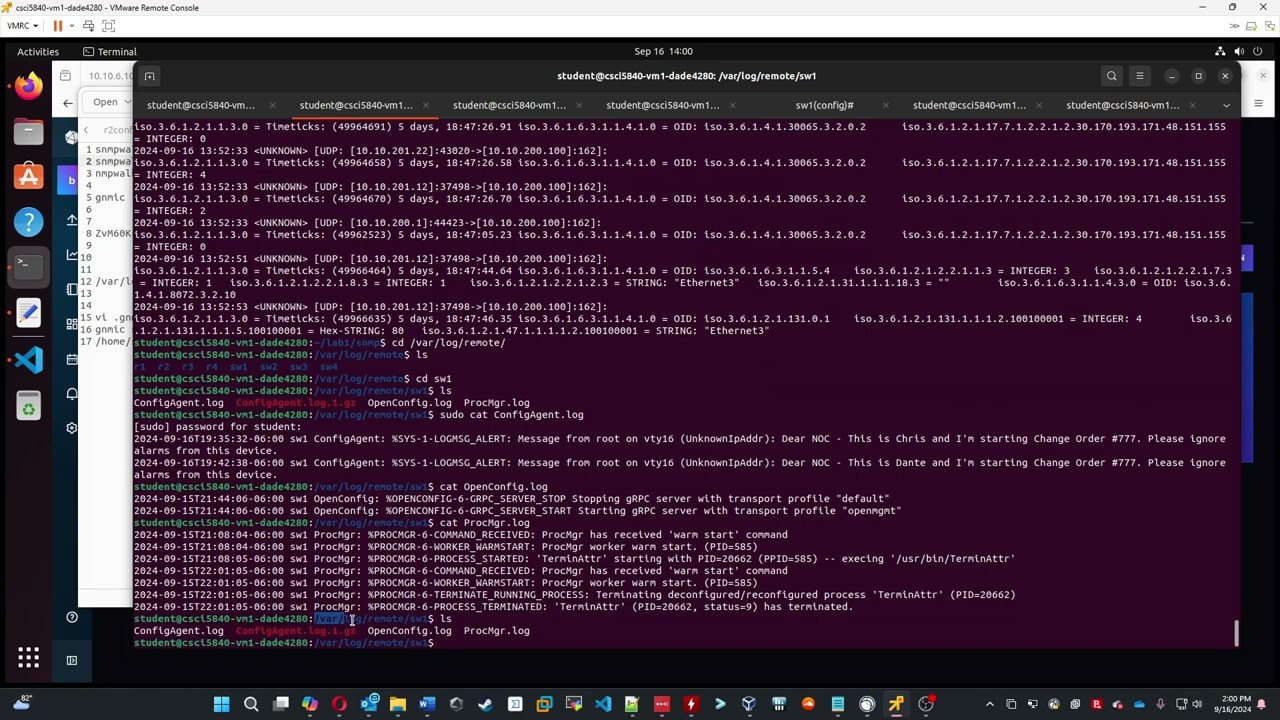Image resolution: width=1280 pixels, height=720 pixels.
Task: Select the sw1(config)# terminal tab
Action: (x=824, y=105)
